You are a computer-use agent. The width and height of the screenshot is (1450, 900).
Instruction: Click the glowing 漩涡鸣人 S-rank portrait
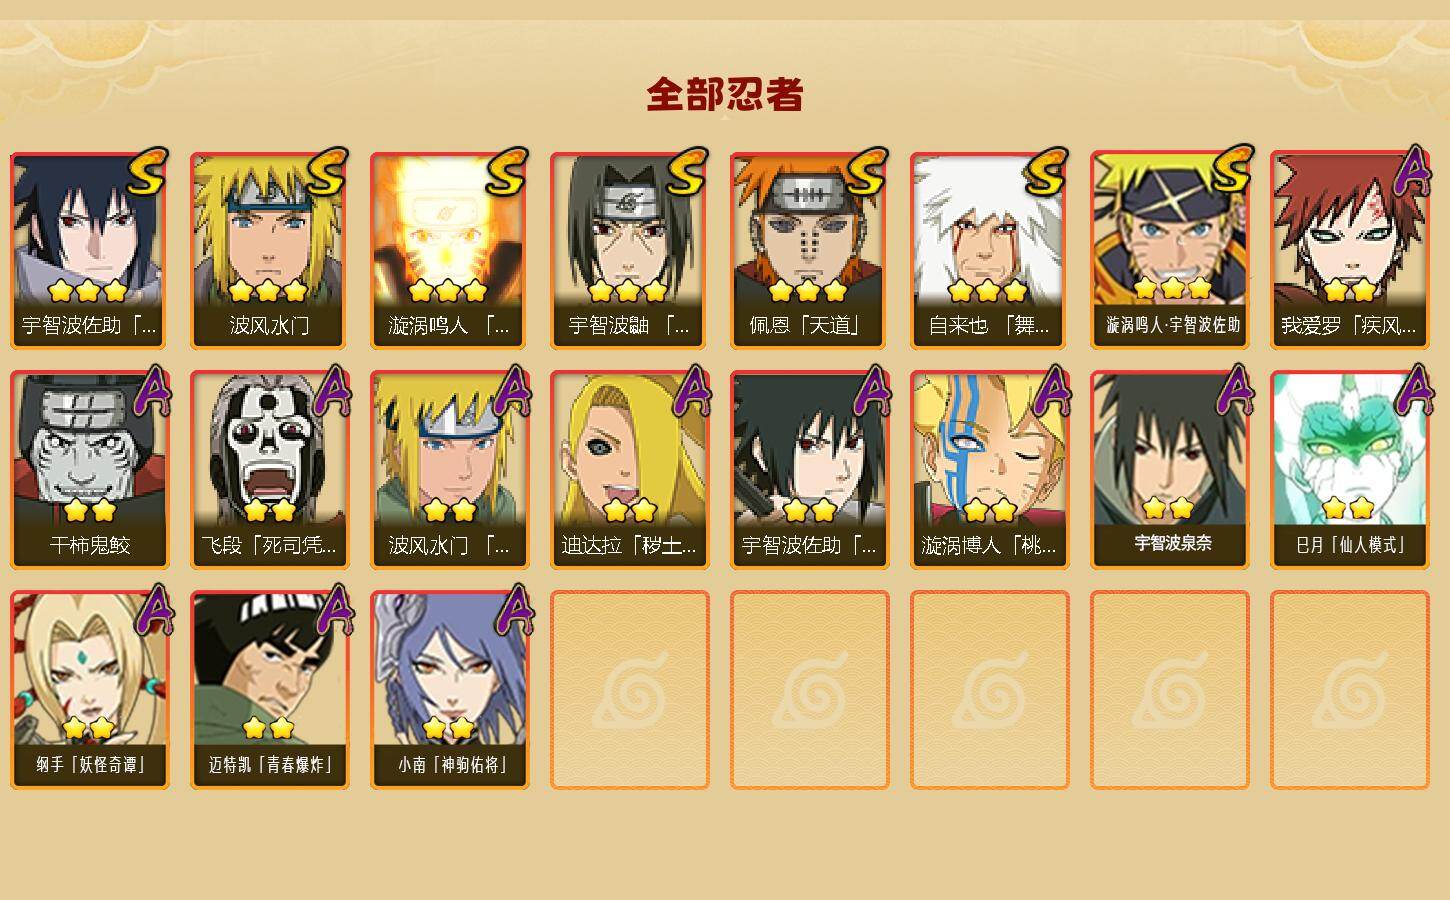(450, 230)
